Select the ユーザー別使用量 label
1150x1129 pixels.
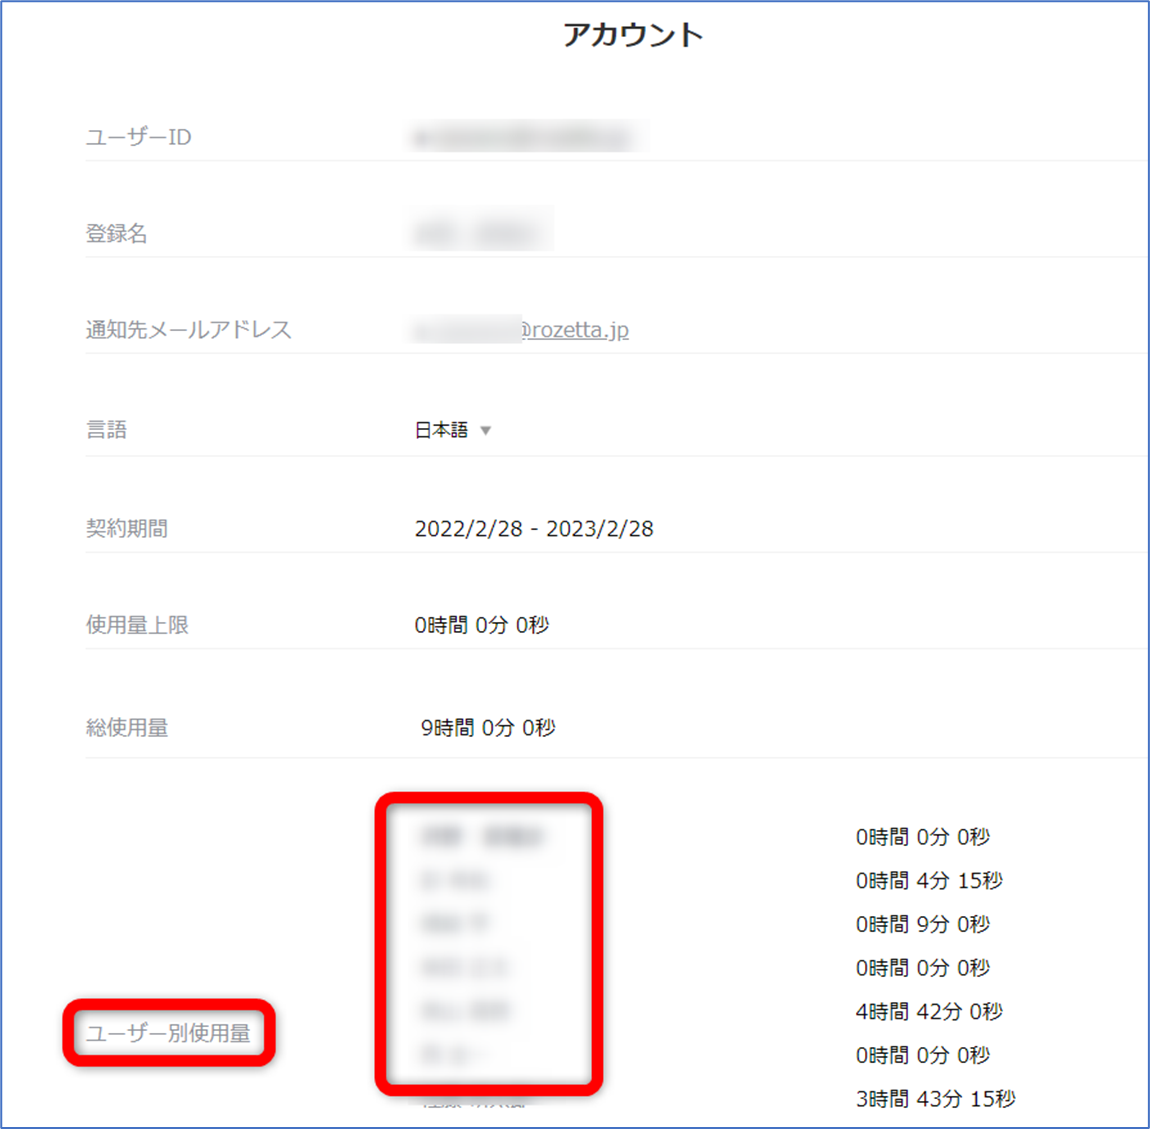tap(168, 1033)
